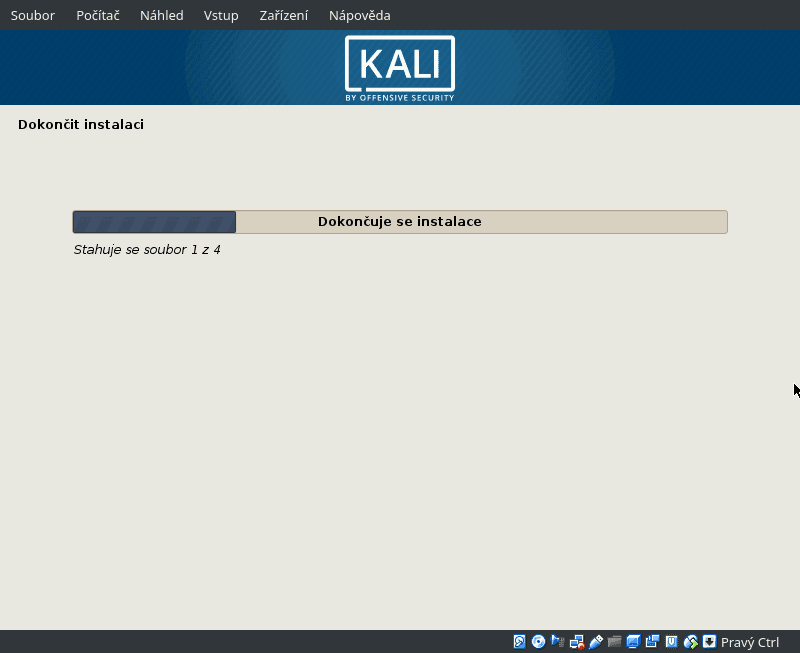This screenshot has height=653, width=800.
Task: Click the virtualization features chip icon
Action: pos(671,642)
